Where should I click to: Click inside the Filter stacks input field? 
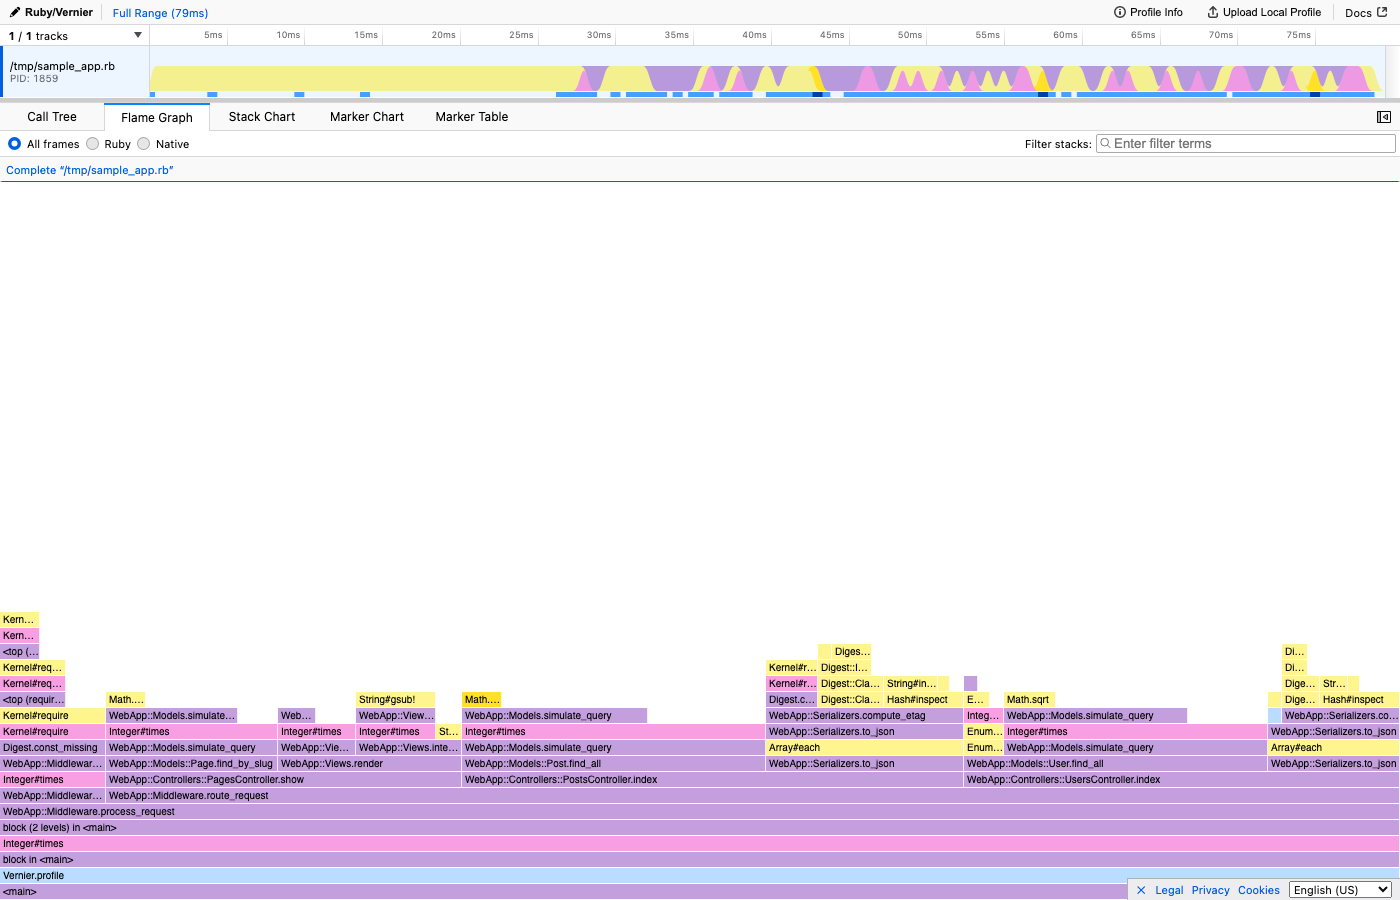click(1245, 143)
